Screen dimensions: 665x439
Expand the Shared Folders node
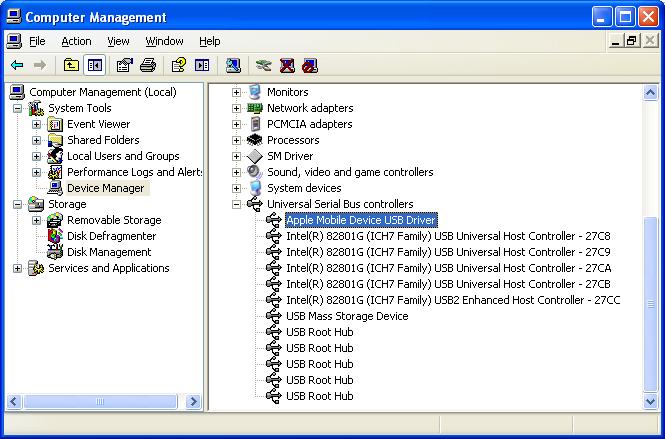[36, 140]
